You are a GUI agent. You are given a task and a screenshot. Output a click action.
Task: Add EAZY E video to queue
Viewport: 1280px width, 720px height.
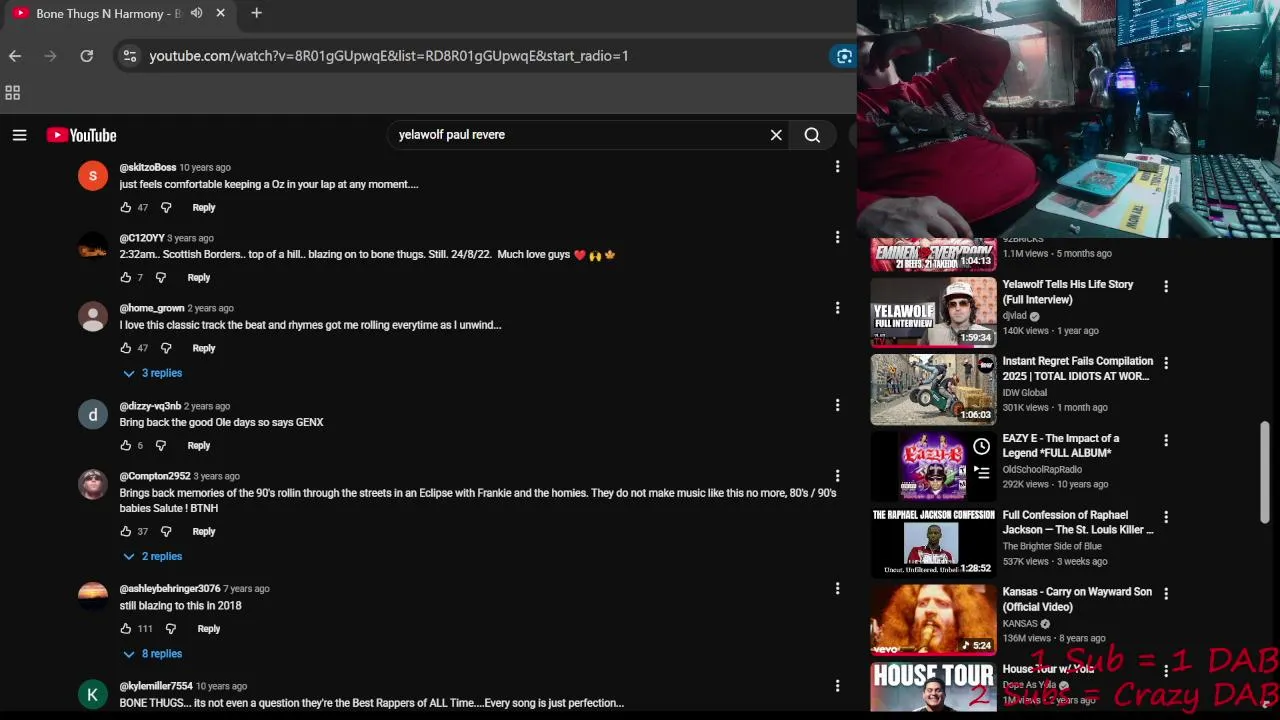click(x=981, y=473)
